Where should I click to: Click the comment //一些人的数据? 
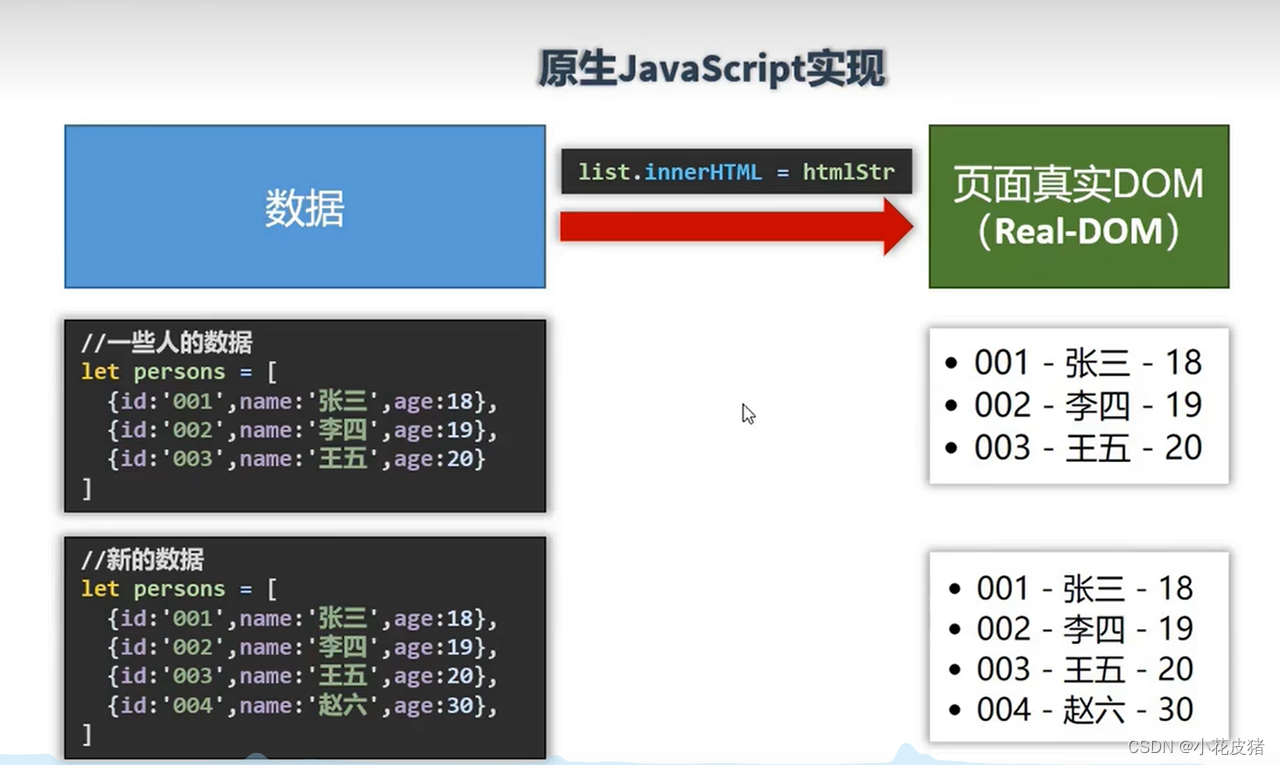point(167,343)
